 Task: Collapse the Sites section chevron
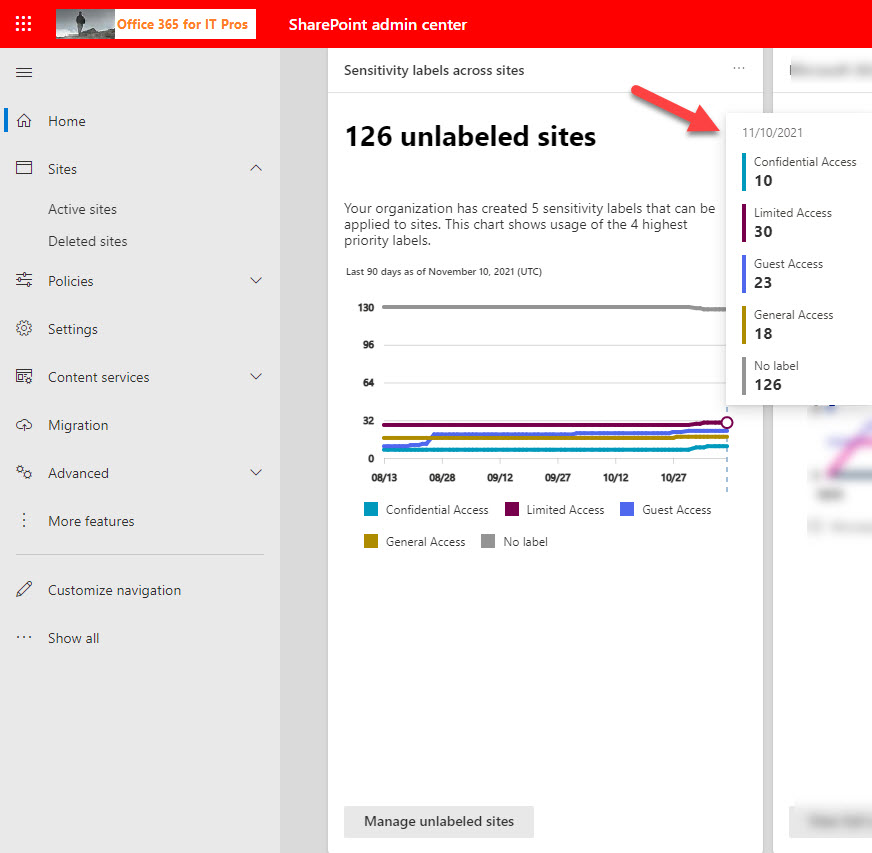click(256, 169)
